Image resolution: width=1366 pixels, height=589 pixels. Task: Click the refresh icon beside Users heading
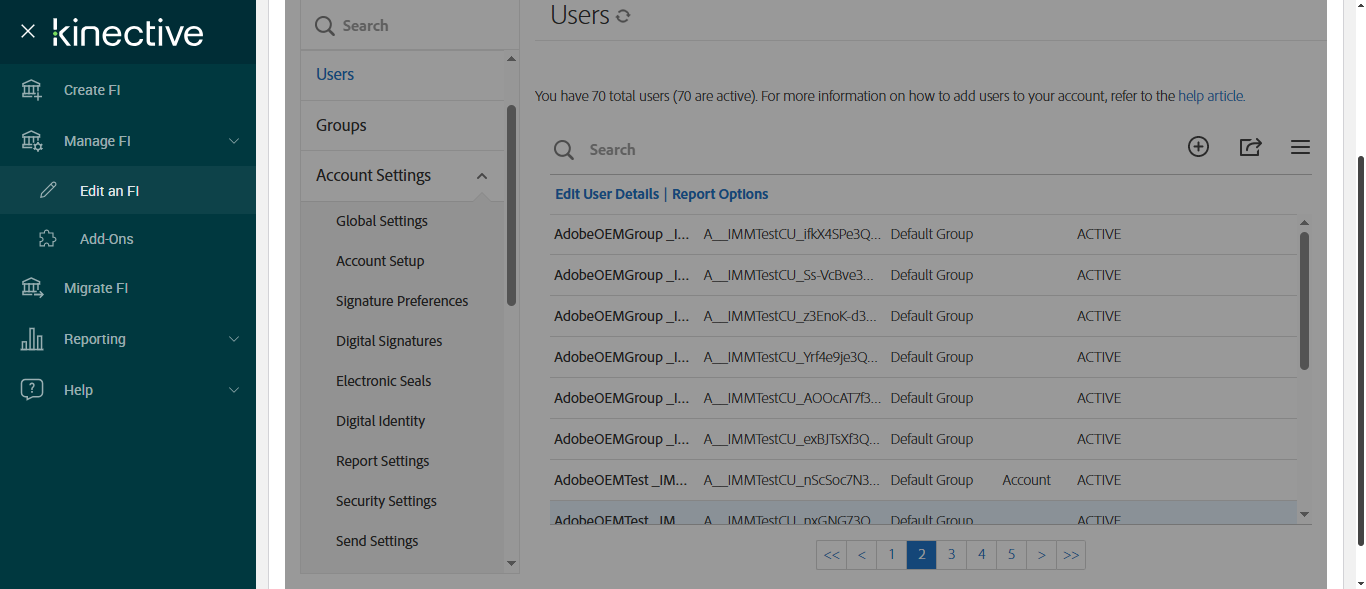[623, 16]
